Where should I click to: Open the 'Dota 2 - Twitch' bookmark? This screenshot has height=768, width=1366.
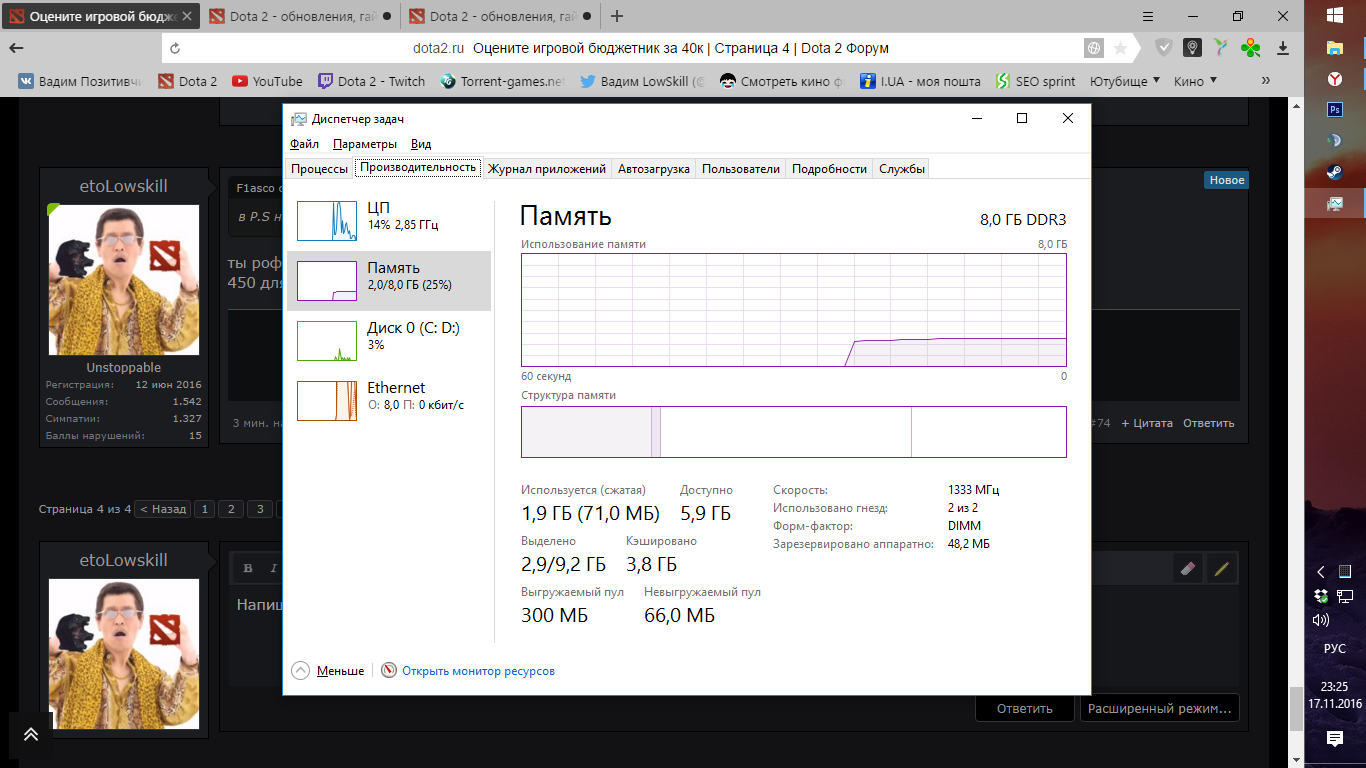[x=371, y=81]
